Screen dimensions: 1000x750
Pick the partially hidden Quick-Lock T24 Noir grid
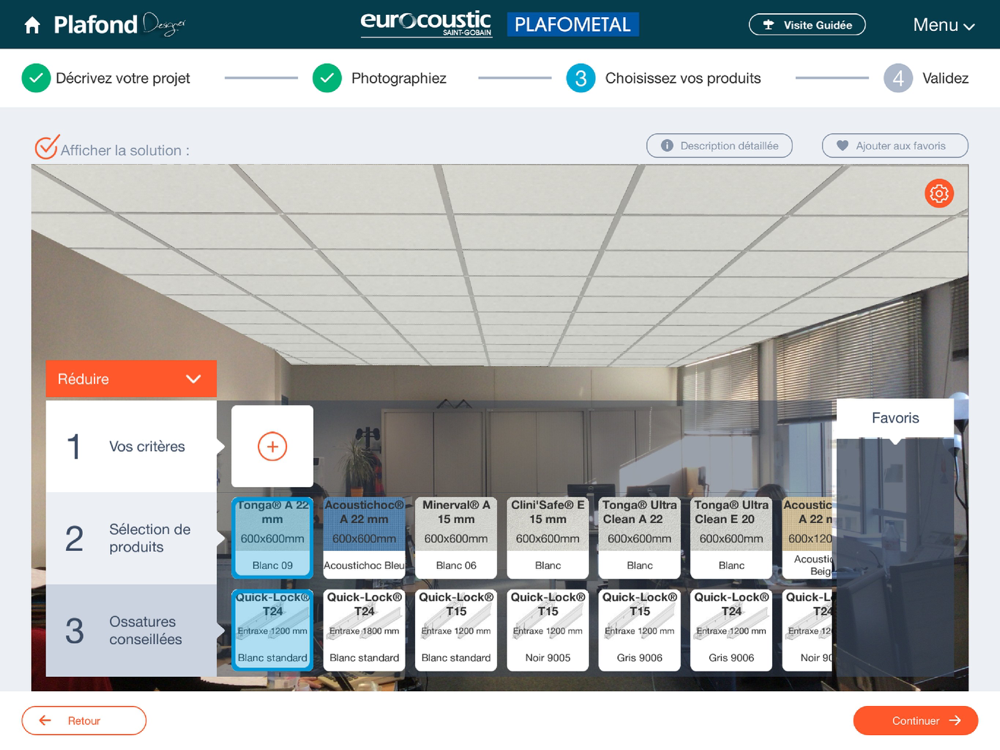pyautogui.click(x=807, y=630)
